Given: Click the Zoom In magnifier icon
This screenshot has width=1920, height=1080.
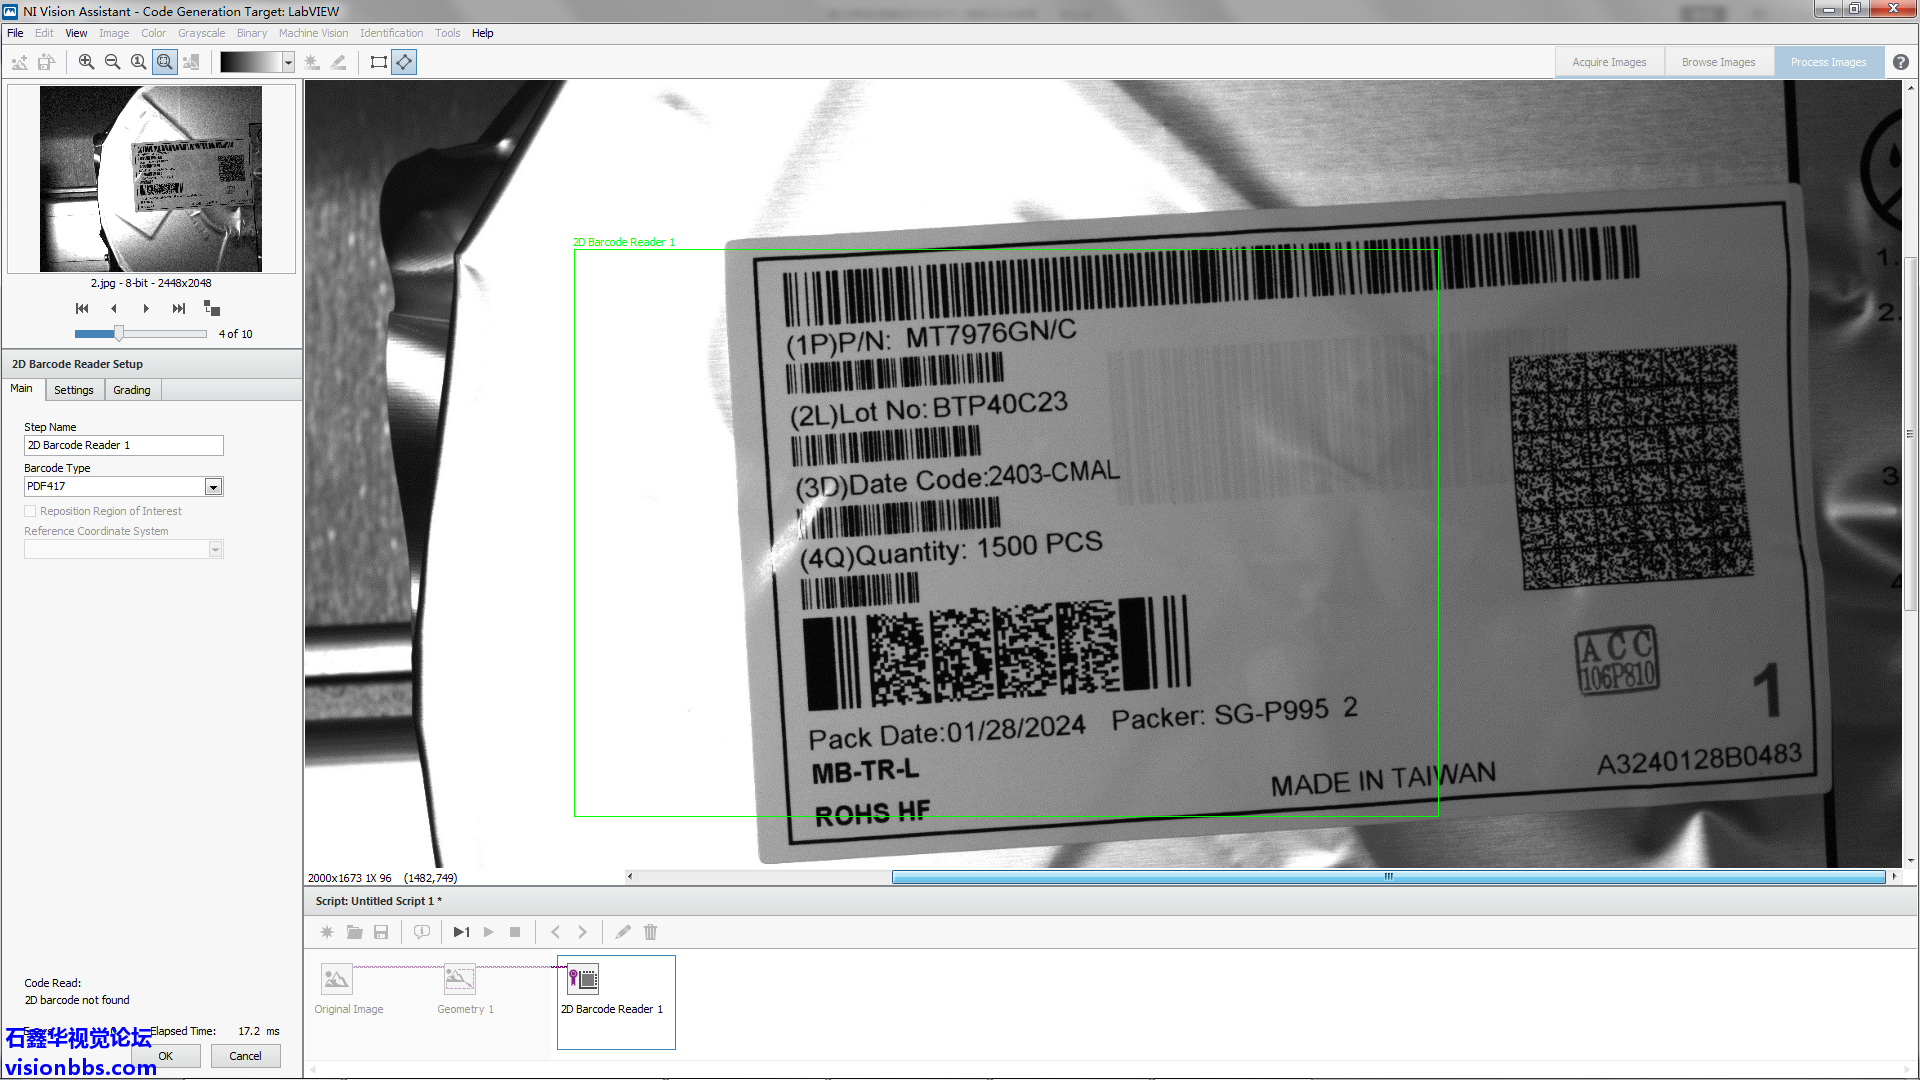Looking at the screenshot, I should (x=86, y=62).
